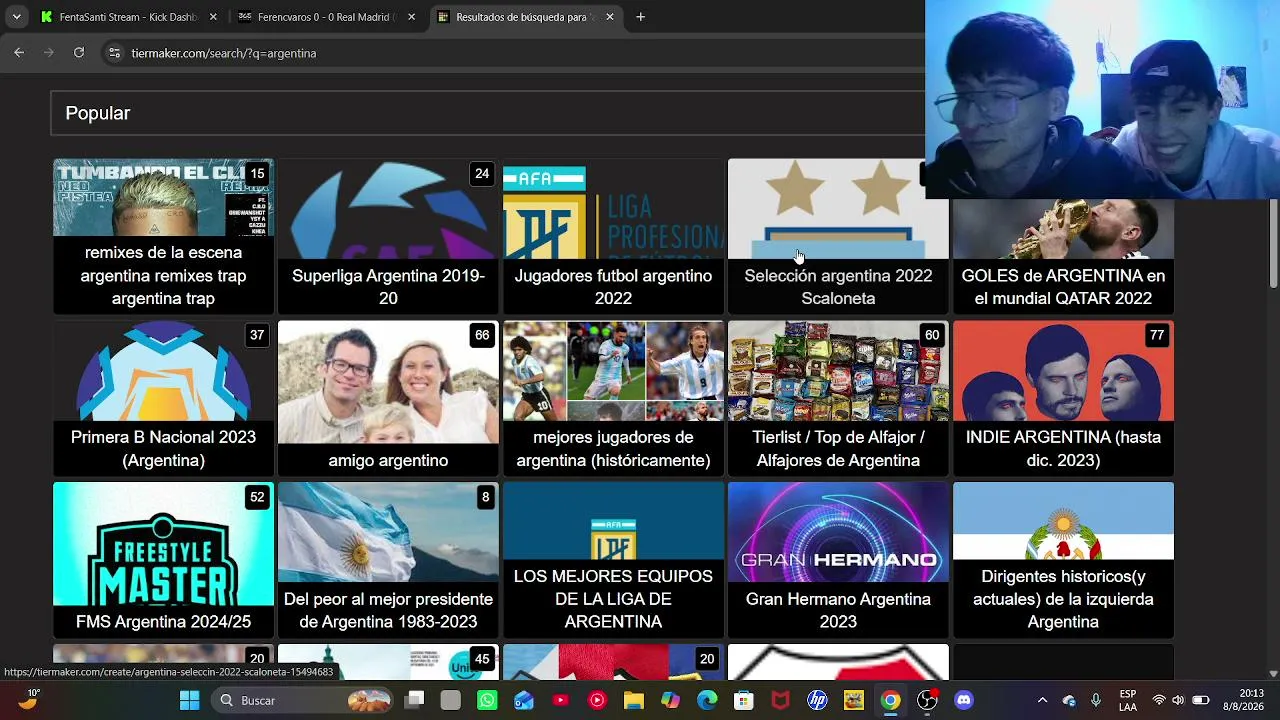This screenshot has height=720, width=1280.
Task: Open Primera B Nacional 2023 tier list
Action: pyautogui.click(x=163, y=398)
